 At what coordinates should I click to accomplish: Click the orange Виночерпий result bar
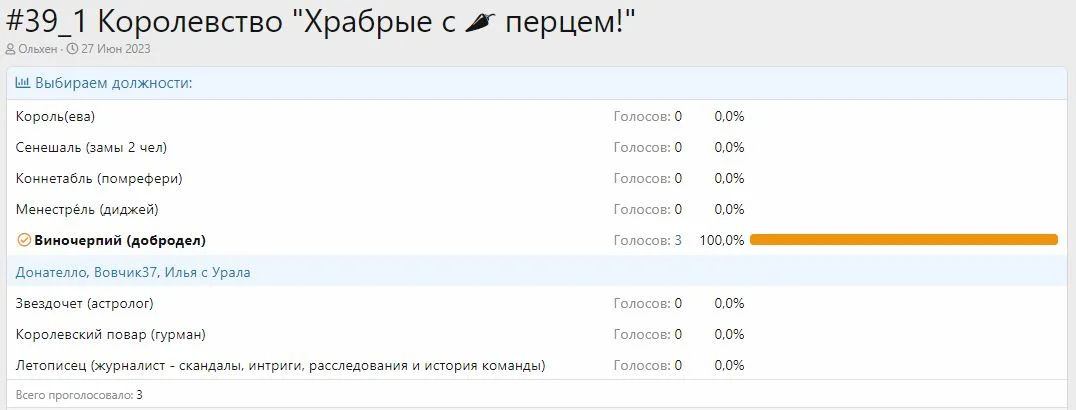[903, 240]
